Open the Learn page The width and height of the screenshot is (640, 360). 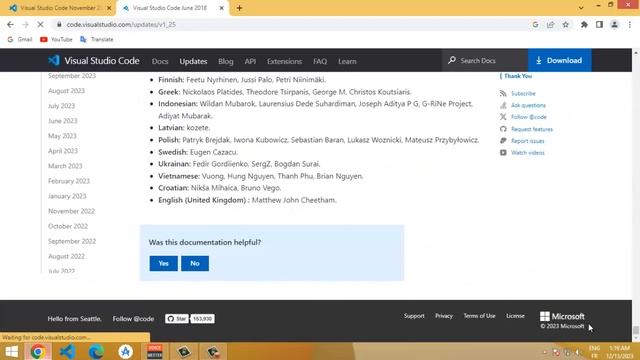click(x=347, y=61)
